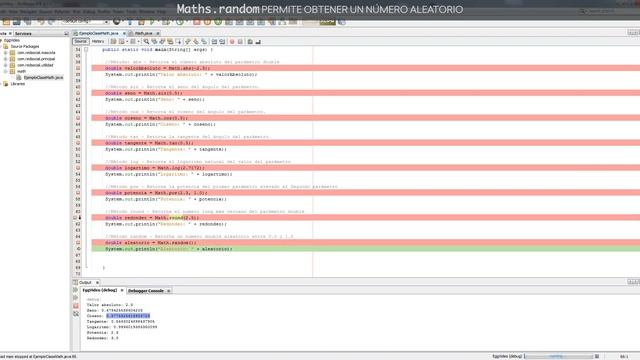640x360 pixels.
Task: Switch to the Math.java editor tab
Action: (x=143, y=33)
